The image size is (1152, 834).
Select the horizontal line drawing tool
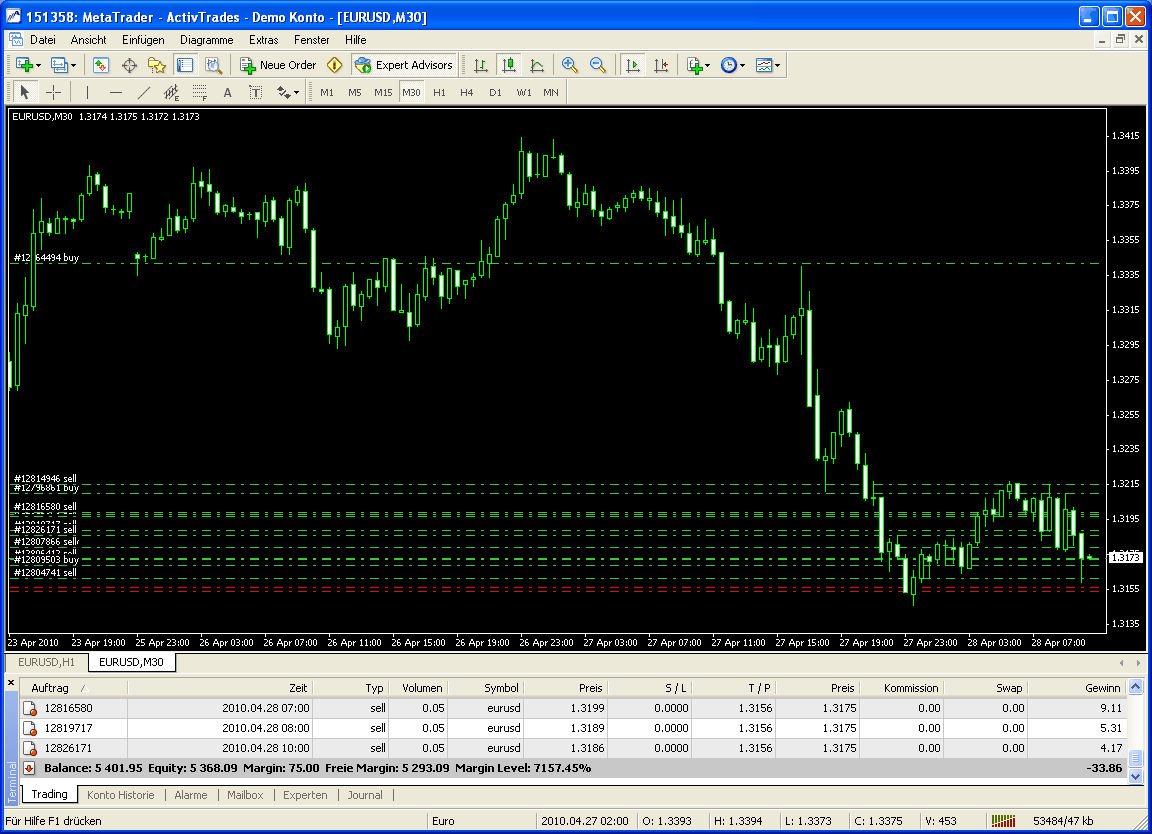114,91
